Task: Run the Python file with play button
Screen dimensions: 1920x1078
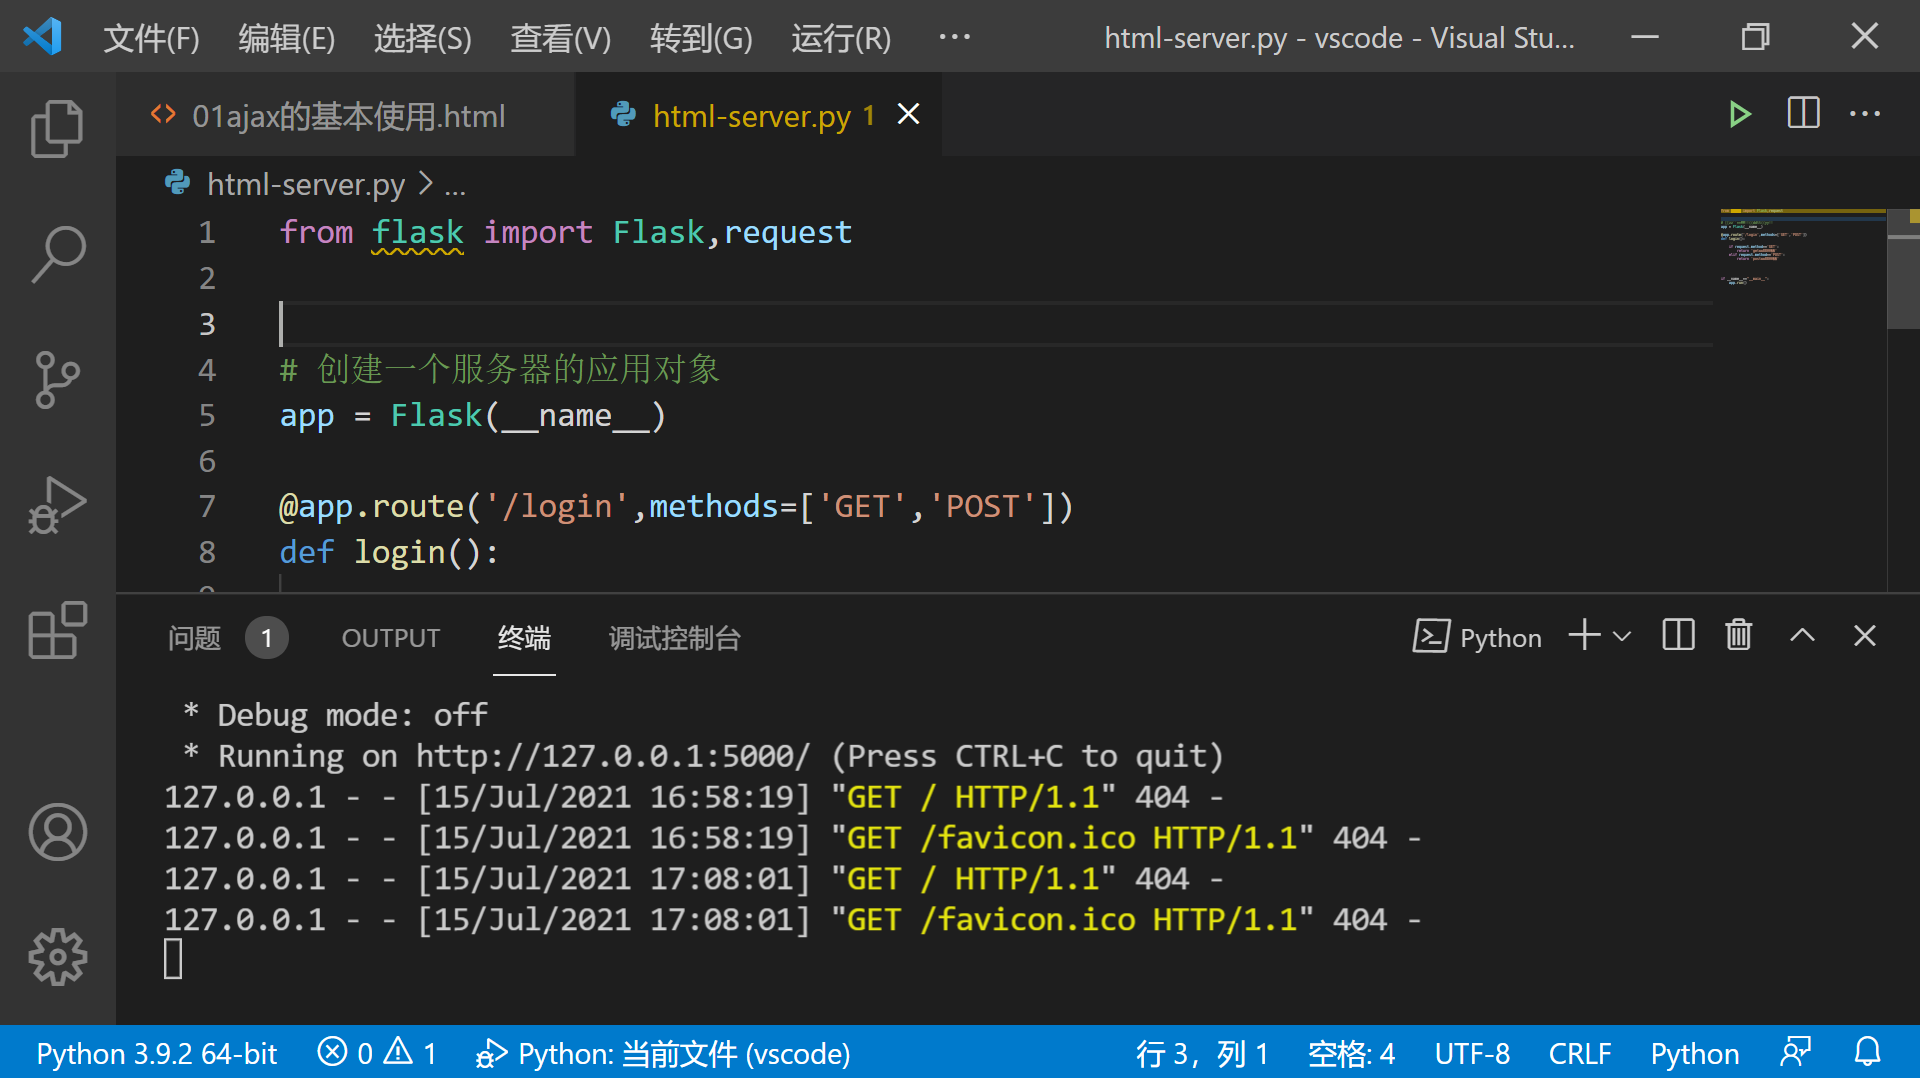Action: 1739,114
